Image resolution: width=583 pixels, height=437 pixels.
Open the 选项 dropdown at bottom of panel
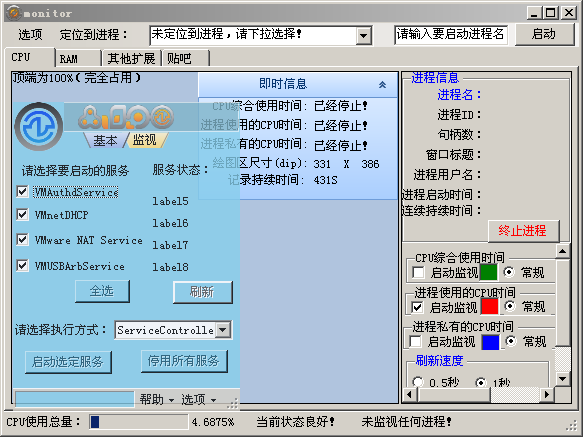(199, 399)
